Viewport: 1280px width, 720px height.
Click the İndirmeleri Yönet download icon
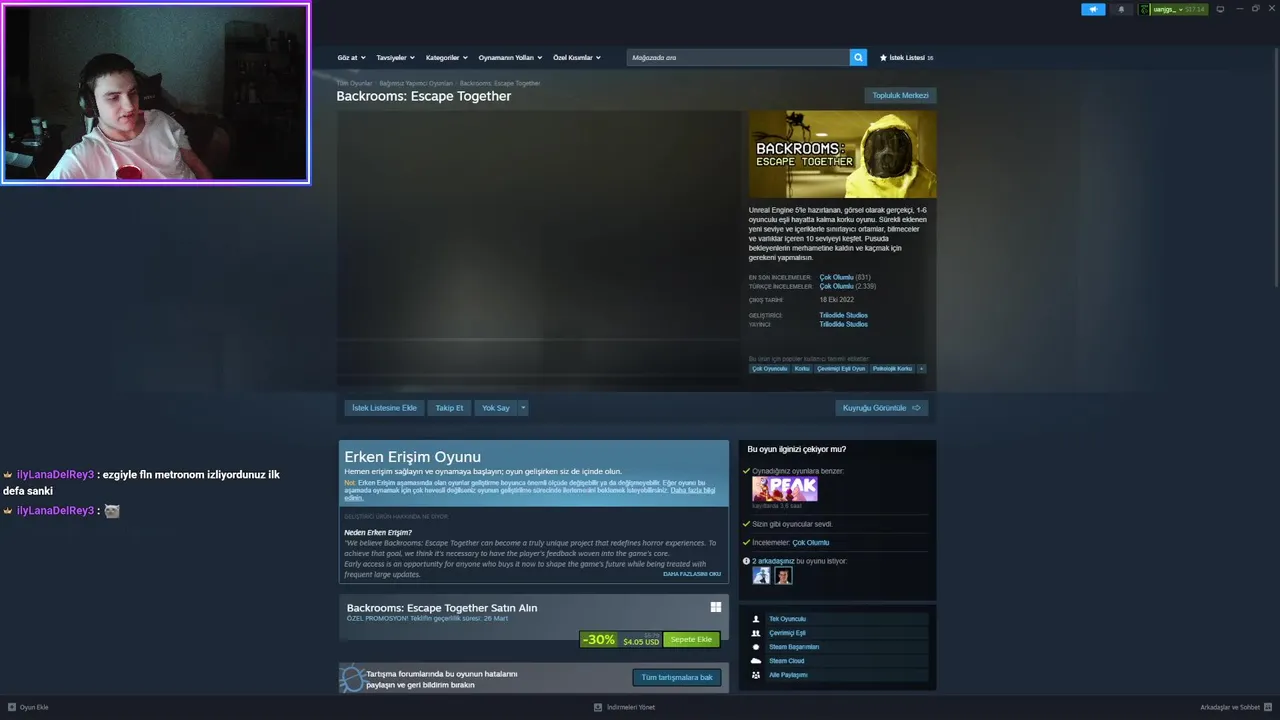tap(598, 707)
